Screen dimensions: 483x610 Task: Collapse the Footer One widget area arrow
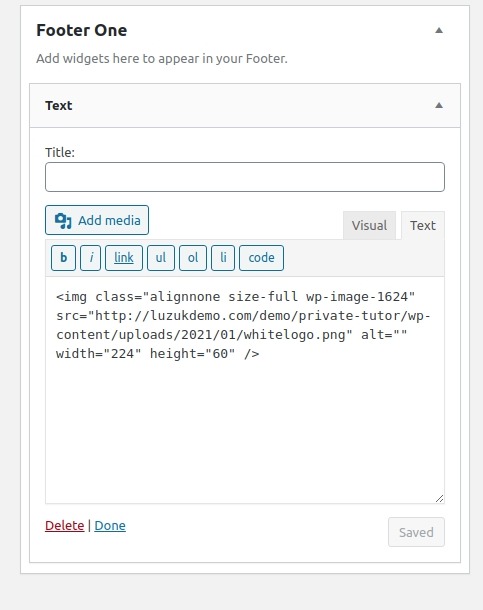click(x=439, y=30)
